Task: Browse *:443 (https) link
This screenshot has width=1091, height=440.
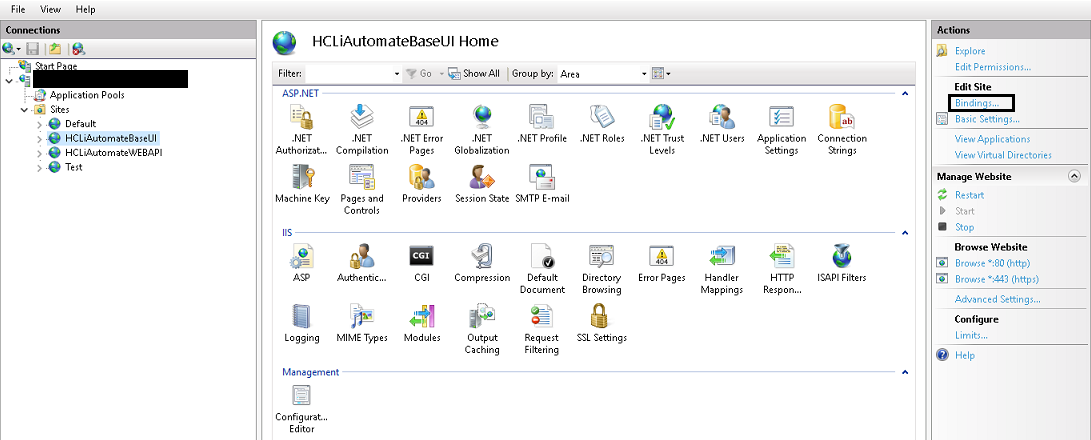Action: [997, 279]
